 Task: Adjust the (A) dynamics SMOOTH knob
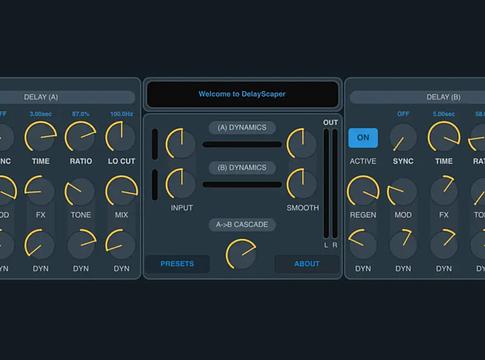[301, 144]
